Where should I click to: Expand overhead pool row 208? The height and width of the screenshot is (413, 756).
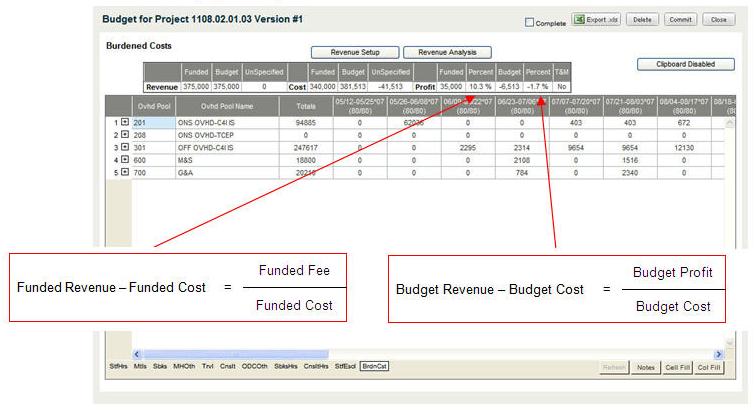pyautogui.click(x=124, y=135)
